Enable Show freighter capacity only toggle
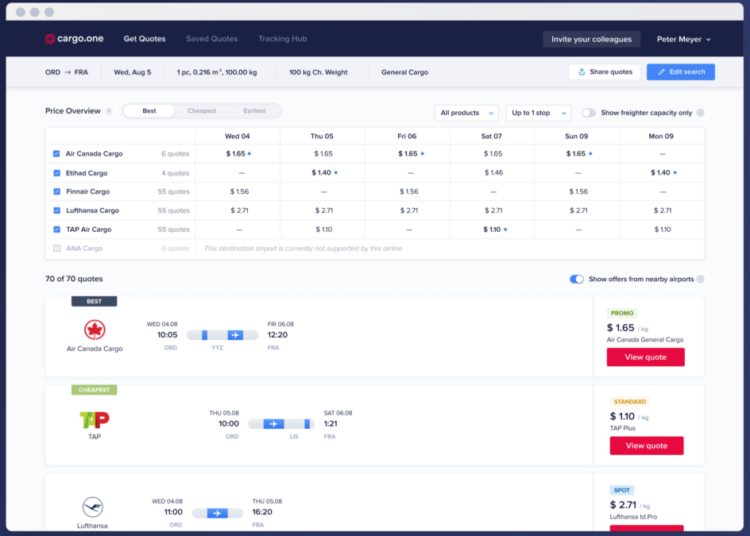750x536 pixels. point(588,113)
